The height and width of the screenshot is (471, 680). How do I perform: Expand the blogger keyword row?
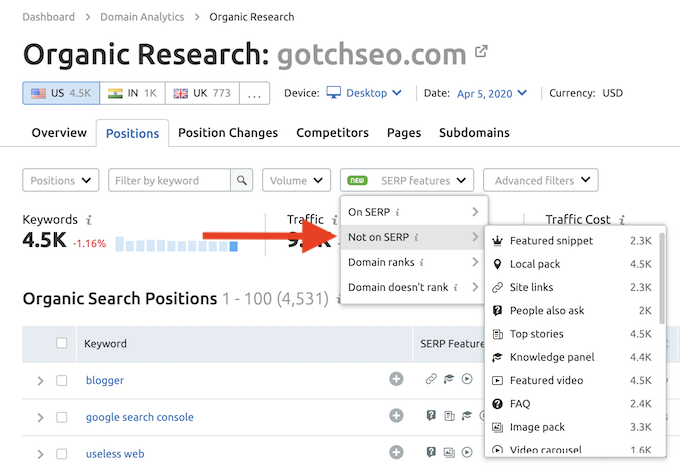click(40, 380)
